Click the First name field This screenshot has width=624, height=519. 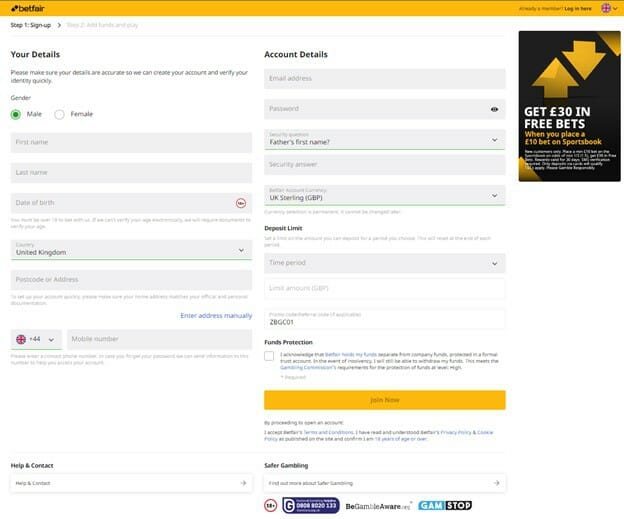click(131, 142)
